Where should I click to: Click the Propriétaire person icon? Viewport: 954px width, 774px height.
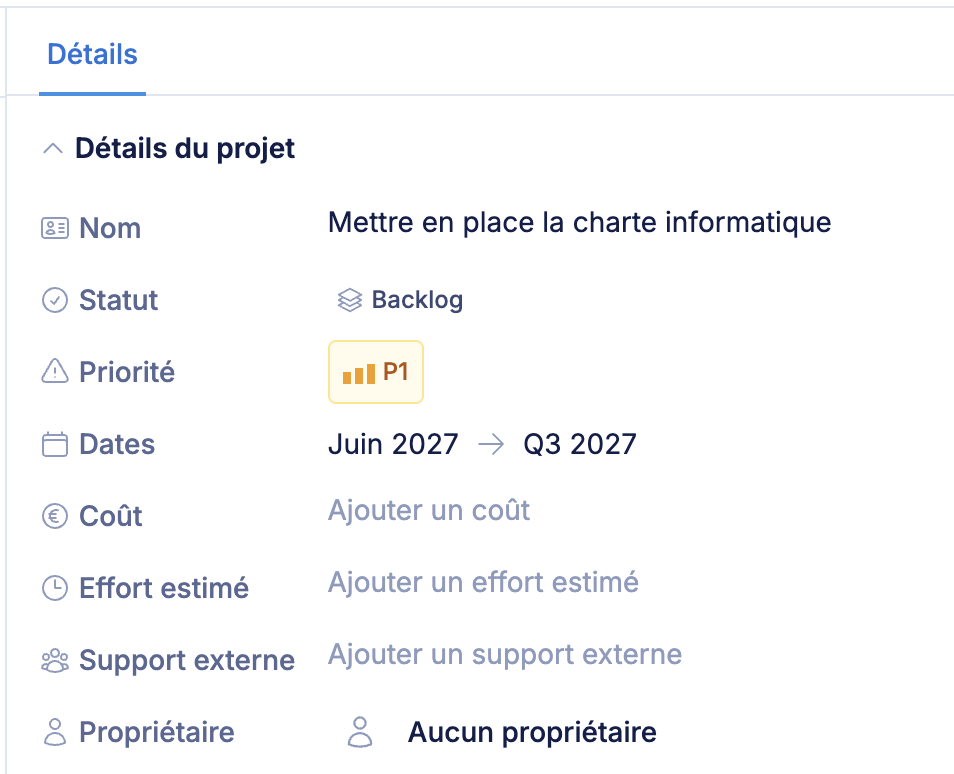pyautogui.click(x=54, y=732)
